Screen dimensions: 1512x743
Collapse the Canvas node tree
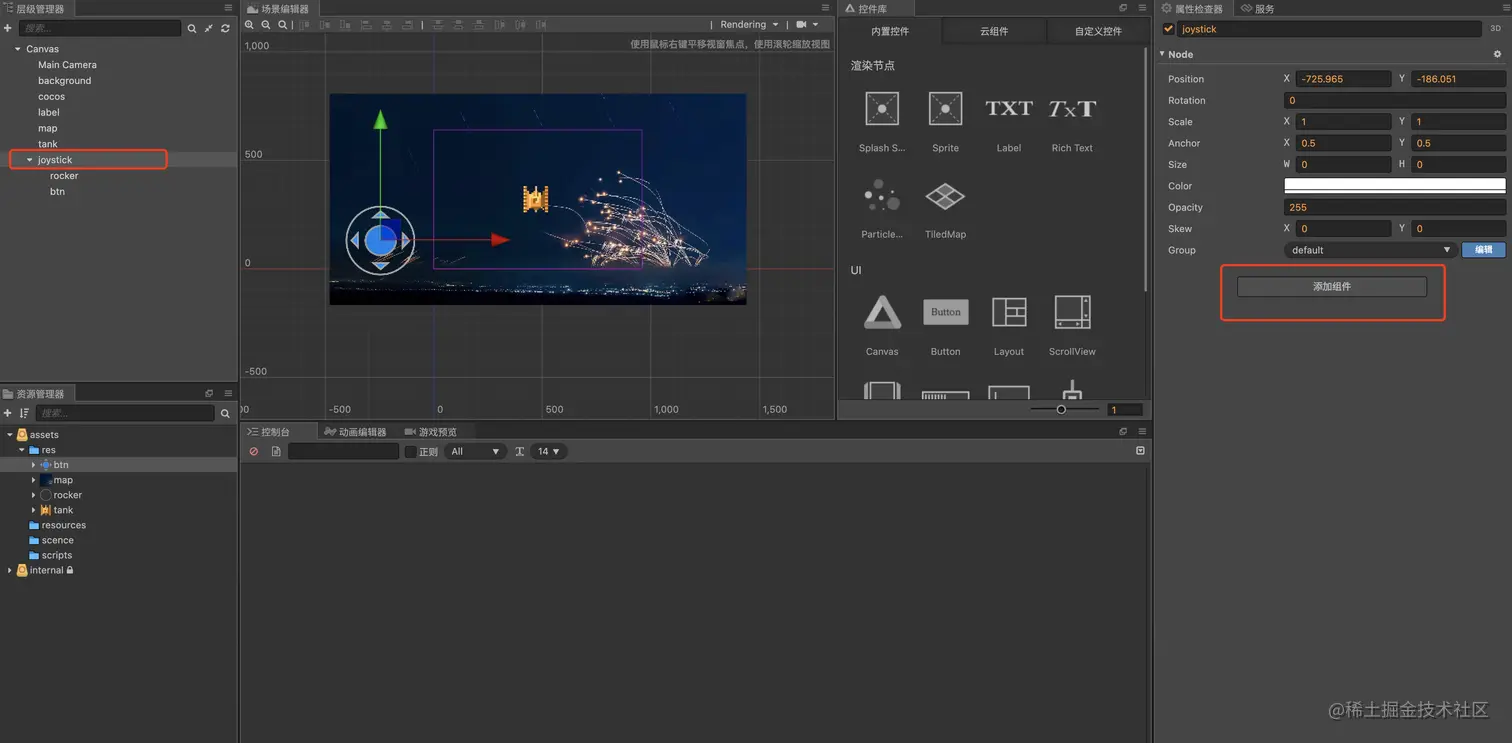point(18,49)
